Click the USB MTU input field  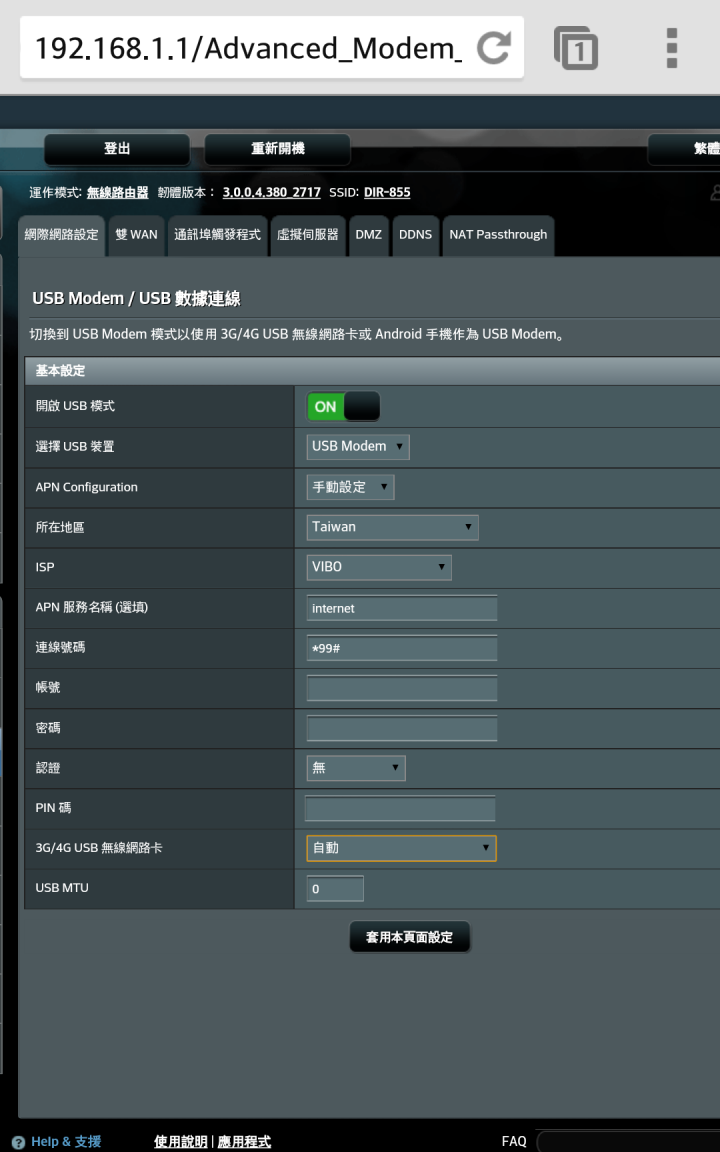coord(335,888)
